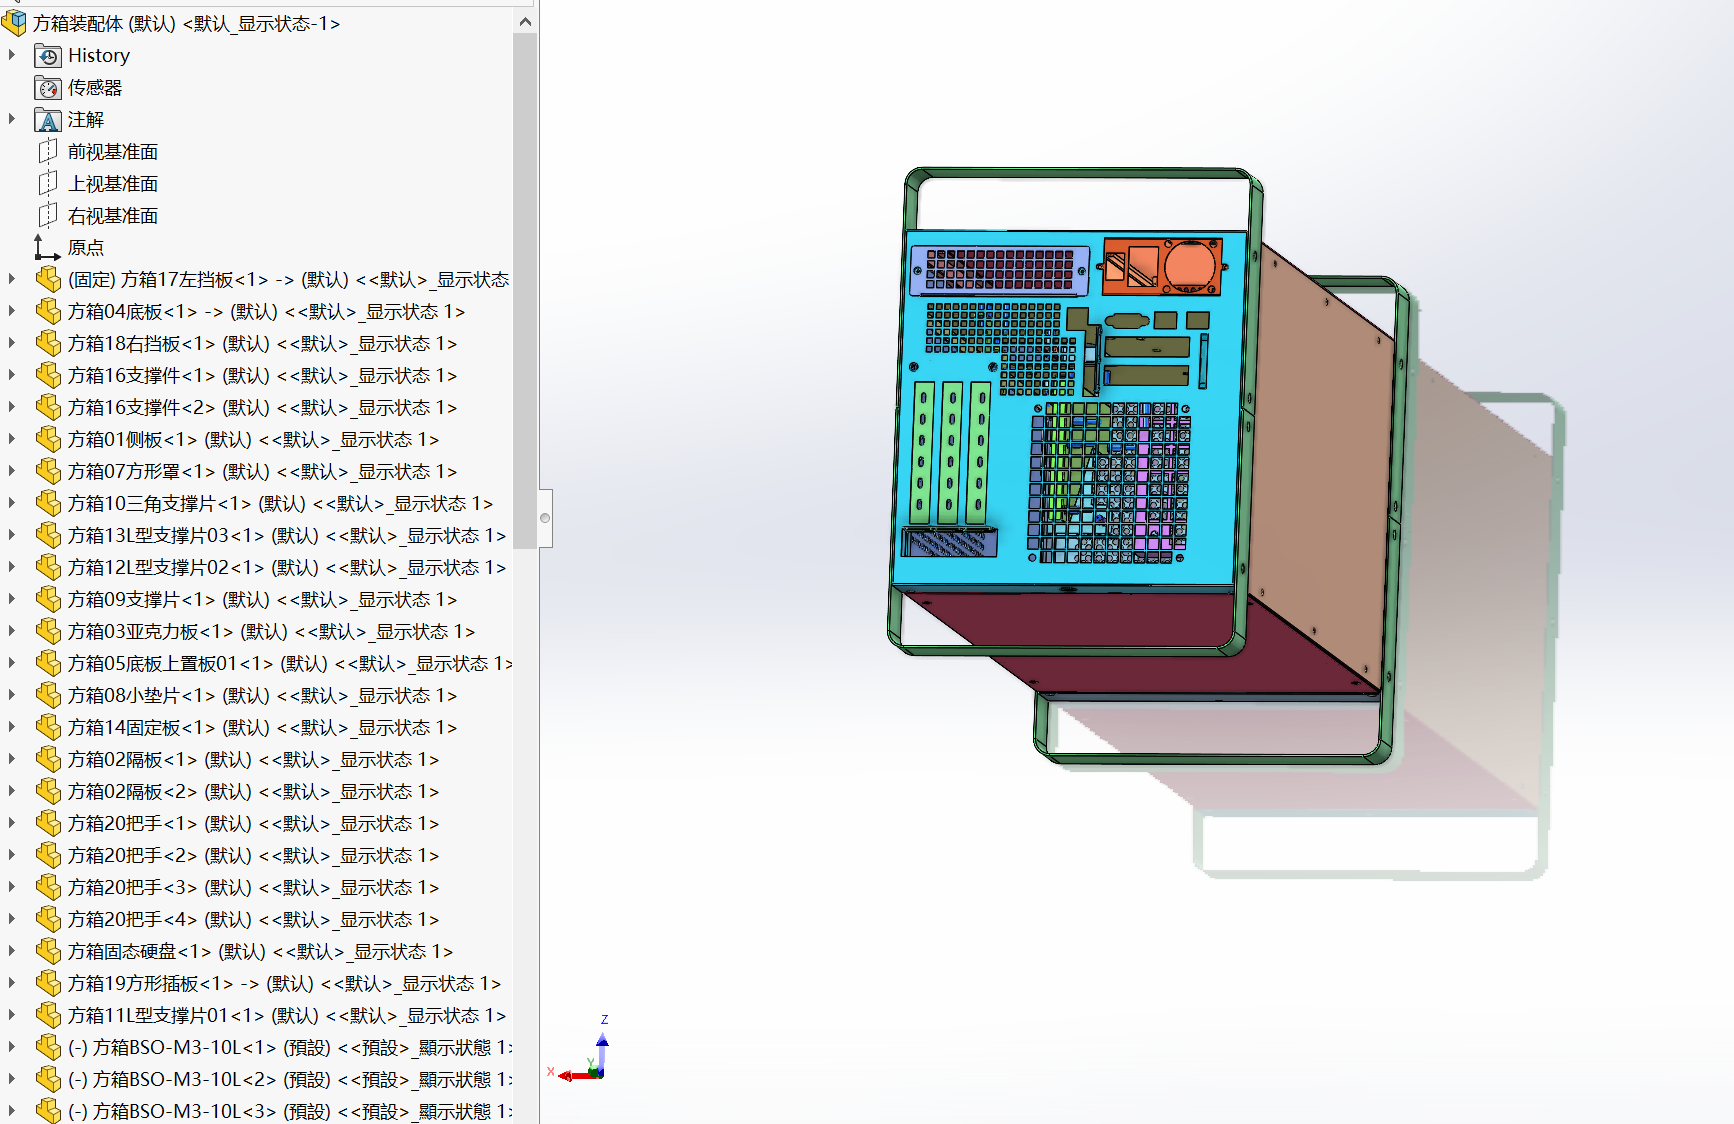Expand the History tree node
1734x1124 pixels.
pyautogui.click(x=12, y=55)
